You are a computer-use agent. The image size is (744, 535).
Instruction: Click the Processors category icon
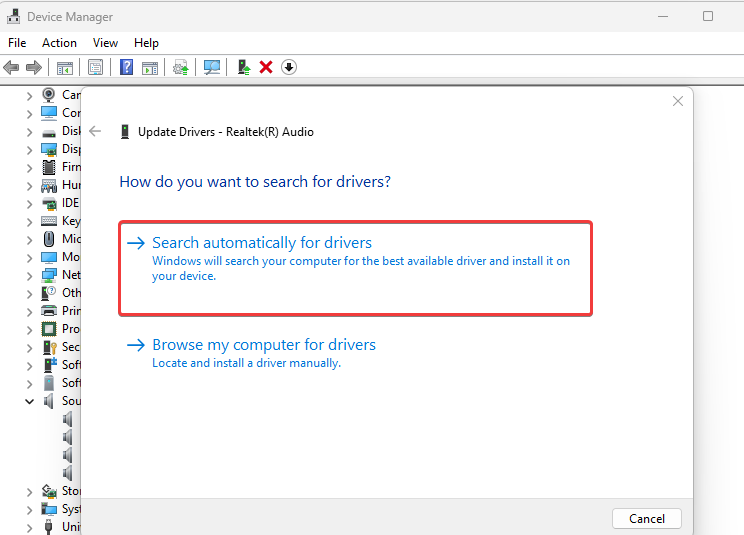click(49, 329)
